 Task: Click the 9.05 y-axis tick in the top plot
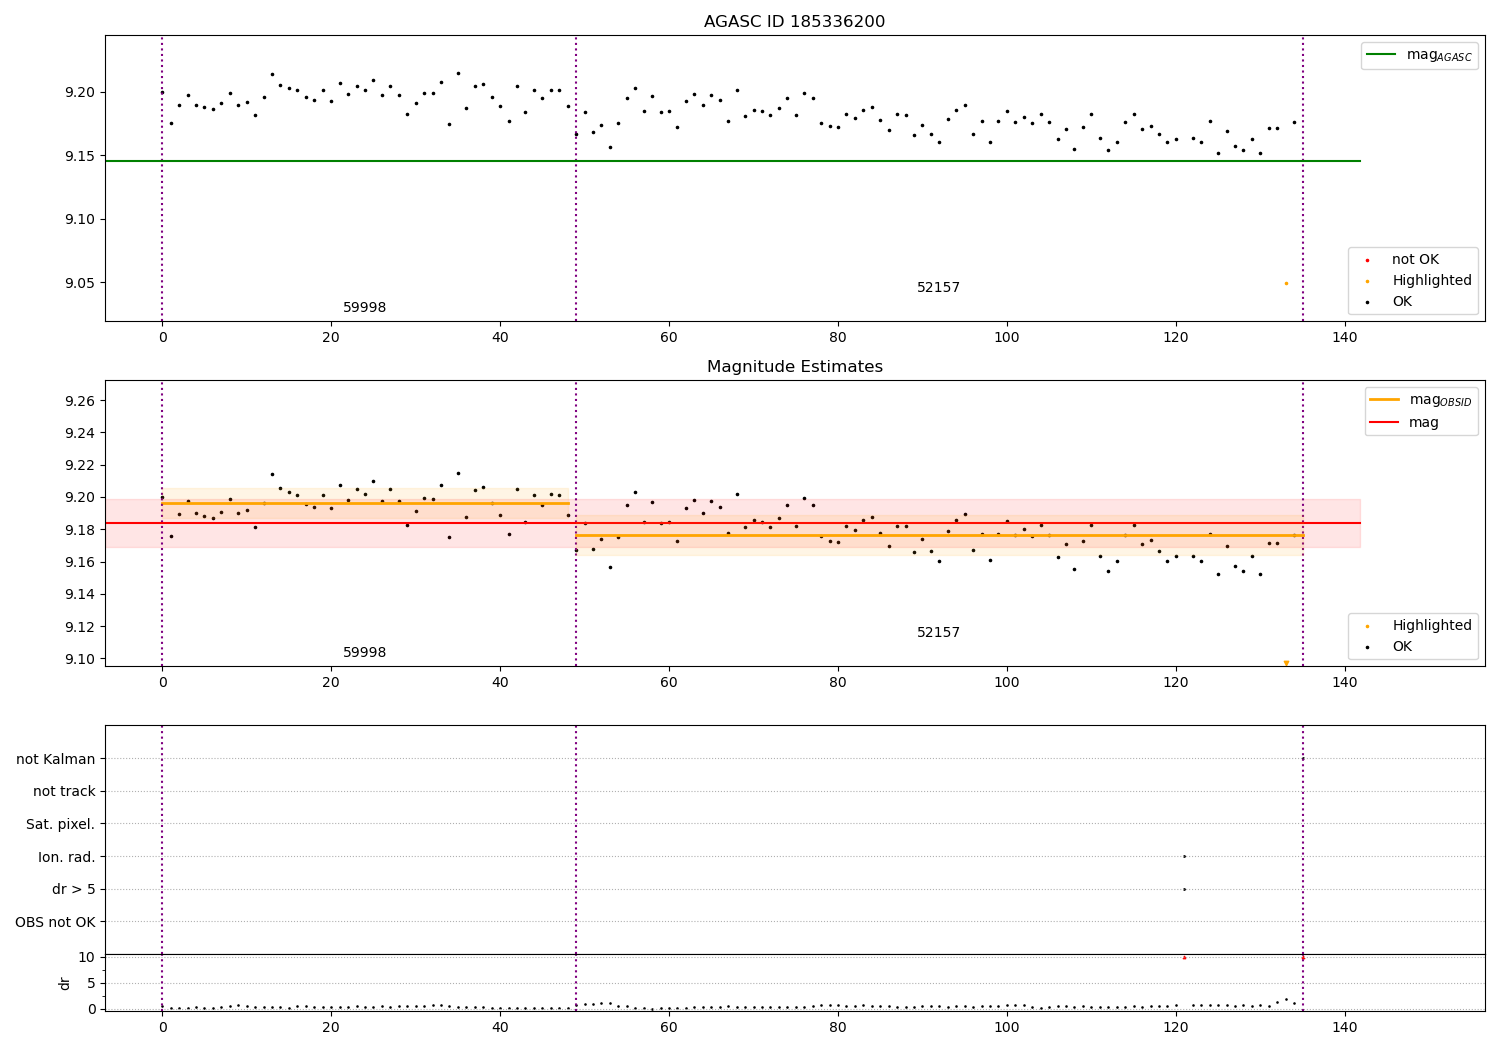(x=81, y=283)
